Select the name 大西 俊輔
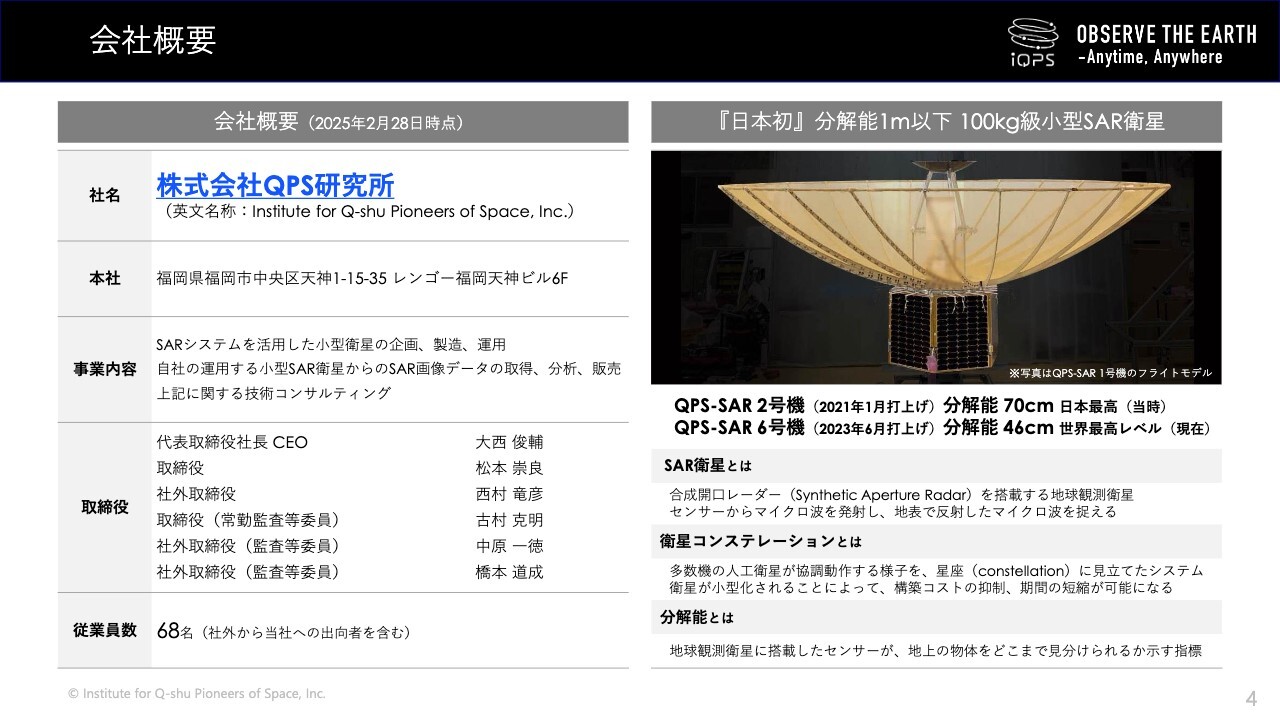 (x=509, y=442)
